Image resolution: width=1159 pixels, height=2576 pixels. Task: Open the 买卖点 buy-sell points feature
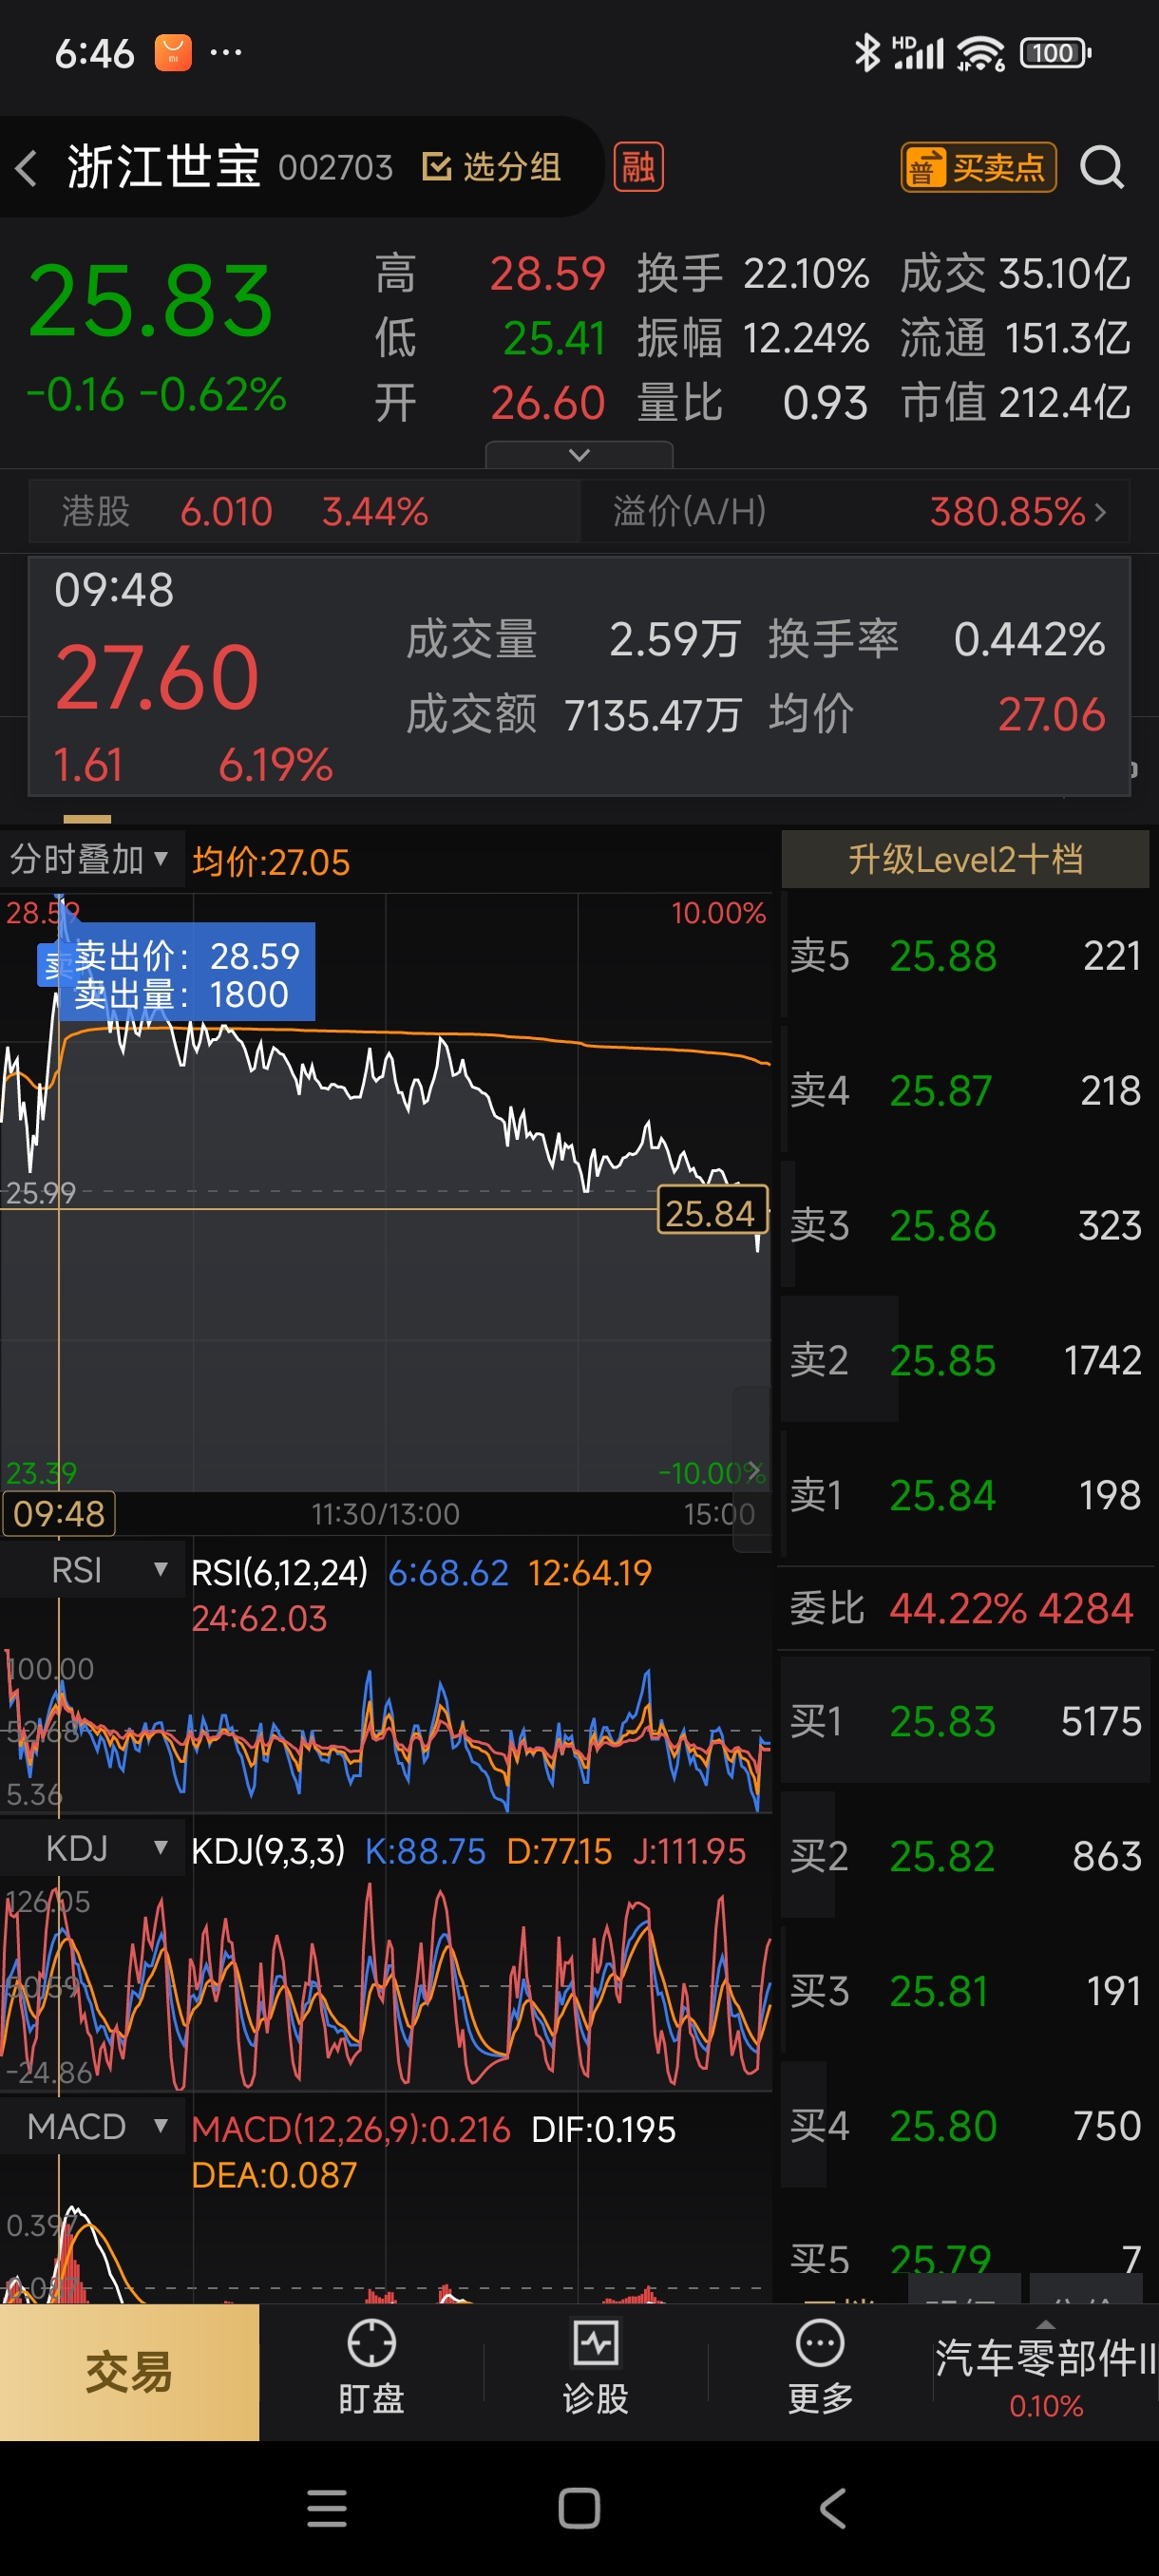[x=978, y=167]
